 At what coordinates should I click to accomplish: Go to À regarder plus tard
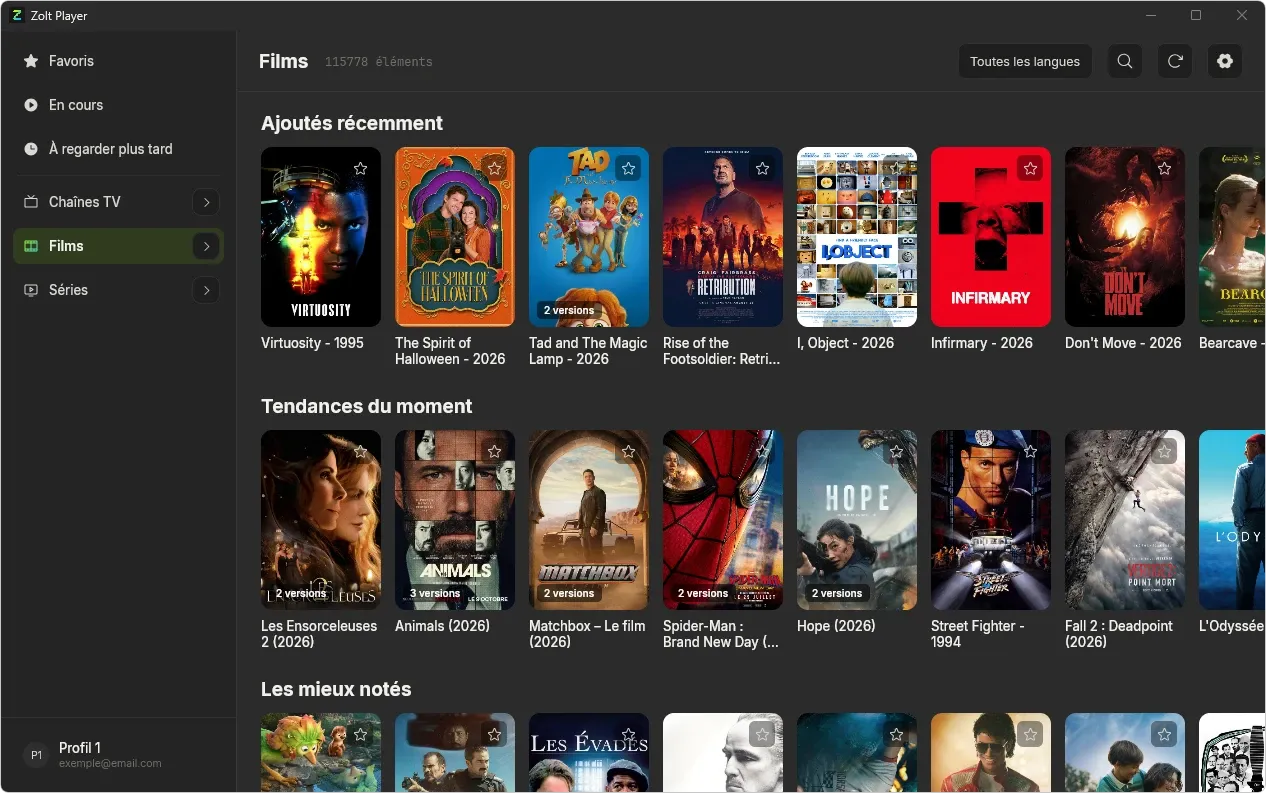118,149
